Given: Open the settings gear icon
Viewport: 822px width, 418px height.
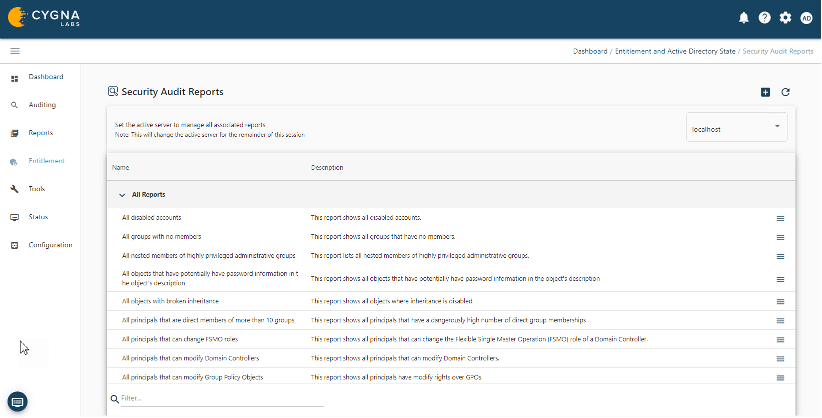Looking at the screenshot, I should 785,18.
